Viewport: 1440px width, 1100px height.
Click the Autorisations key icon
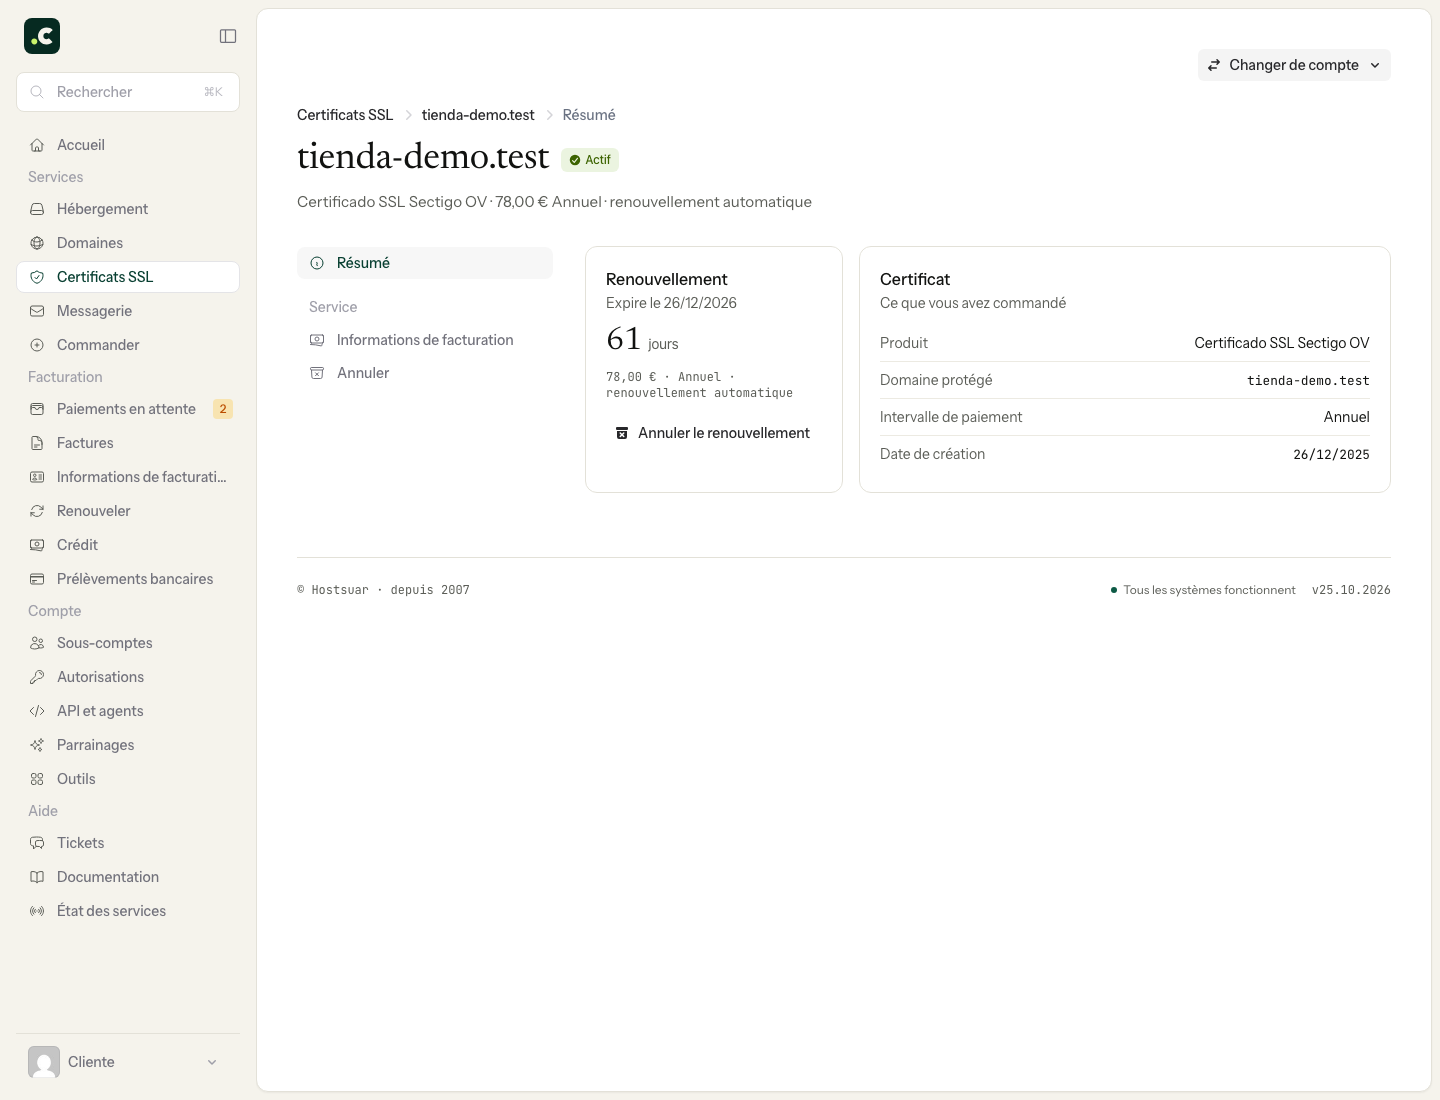[x=37, y=677]
